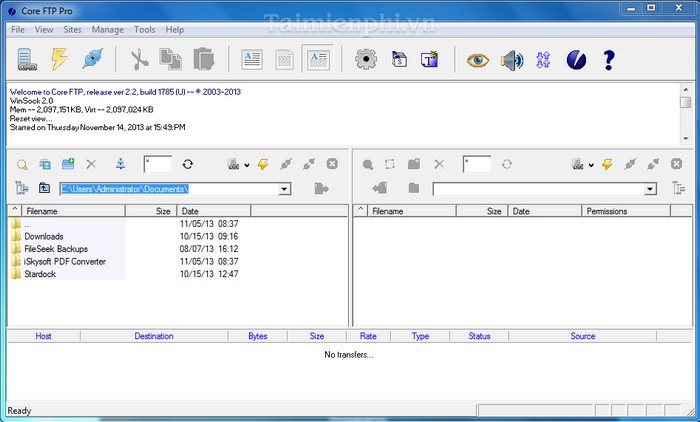
Task: Click the Paste clipboard icon
Action: pyautogui.click(x=204, y=59)
